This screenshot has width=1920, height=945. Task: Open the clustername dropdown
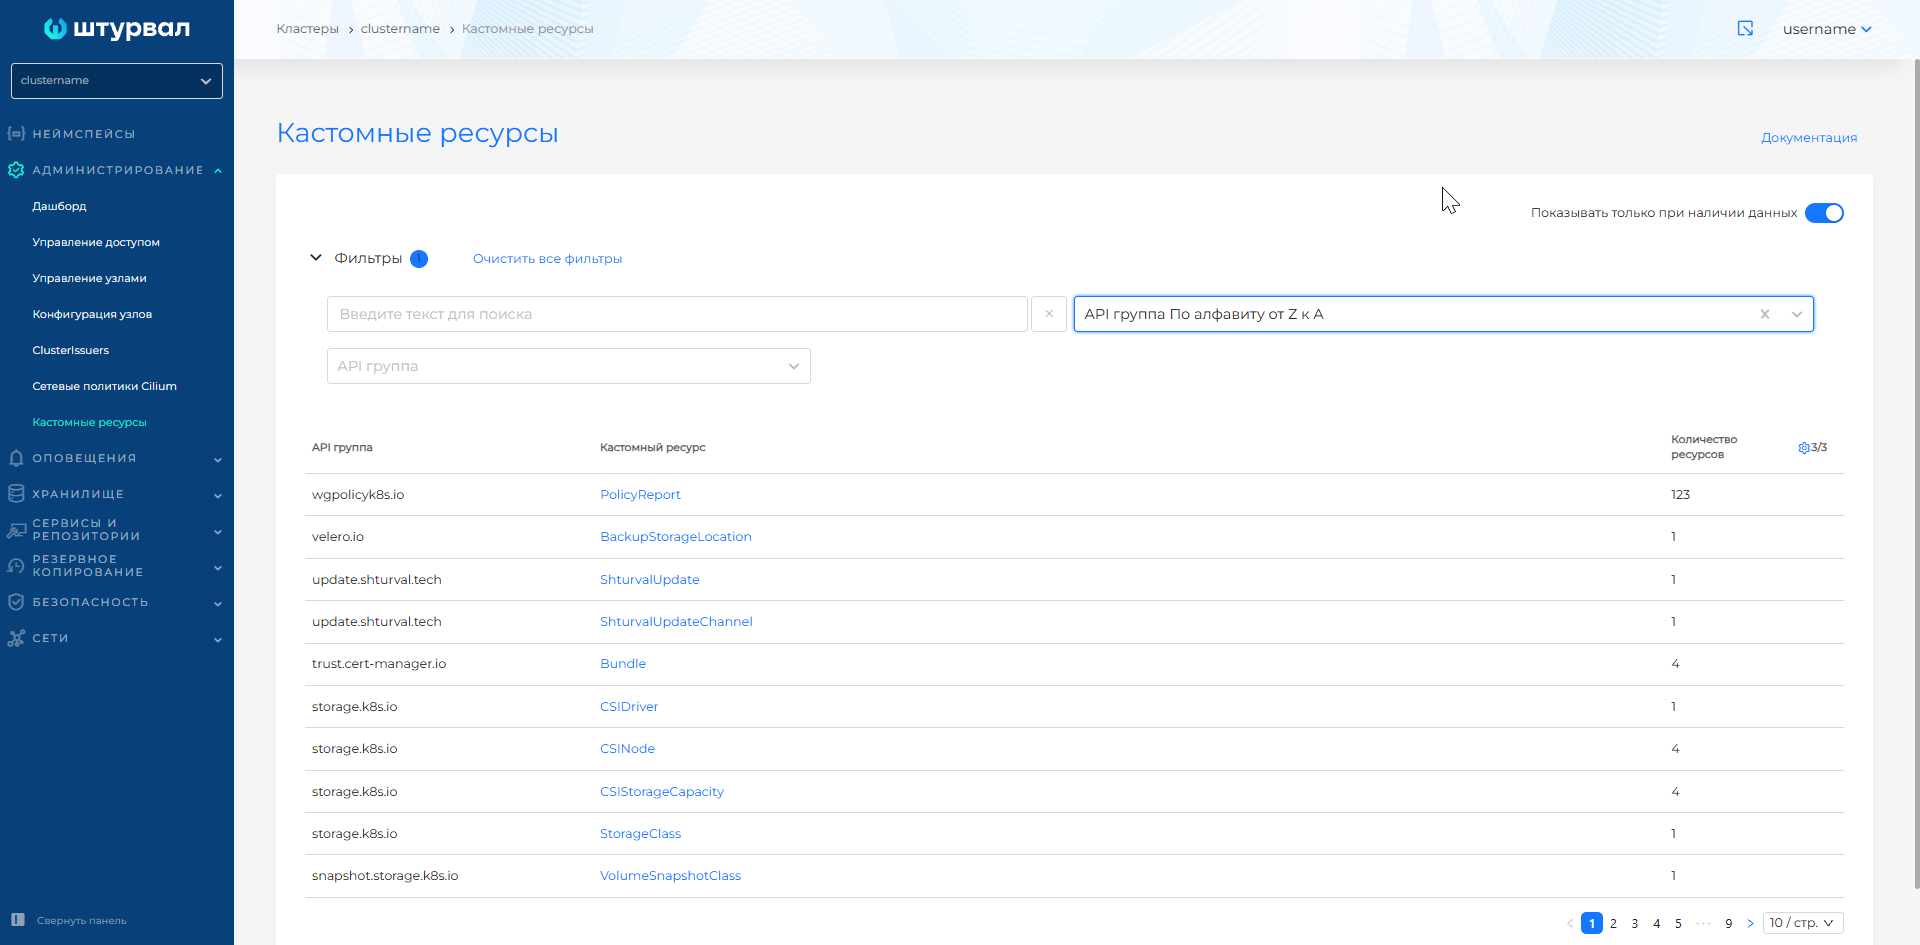(x=117, y=81)
